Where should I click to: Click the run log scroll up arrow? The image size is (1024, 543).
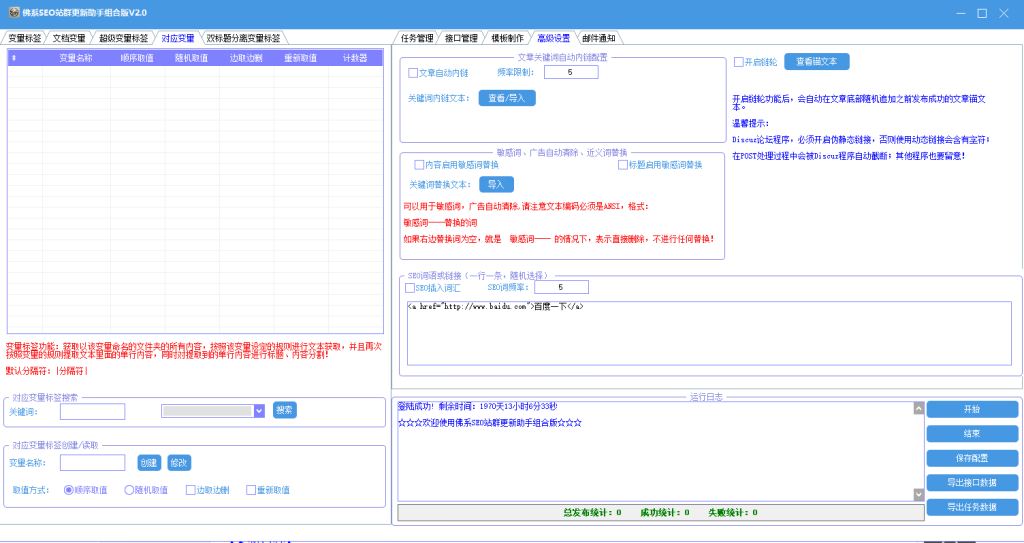tap(918, 409)
